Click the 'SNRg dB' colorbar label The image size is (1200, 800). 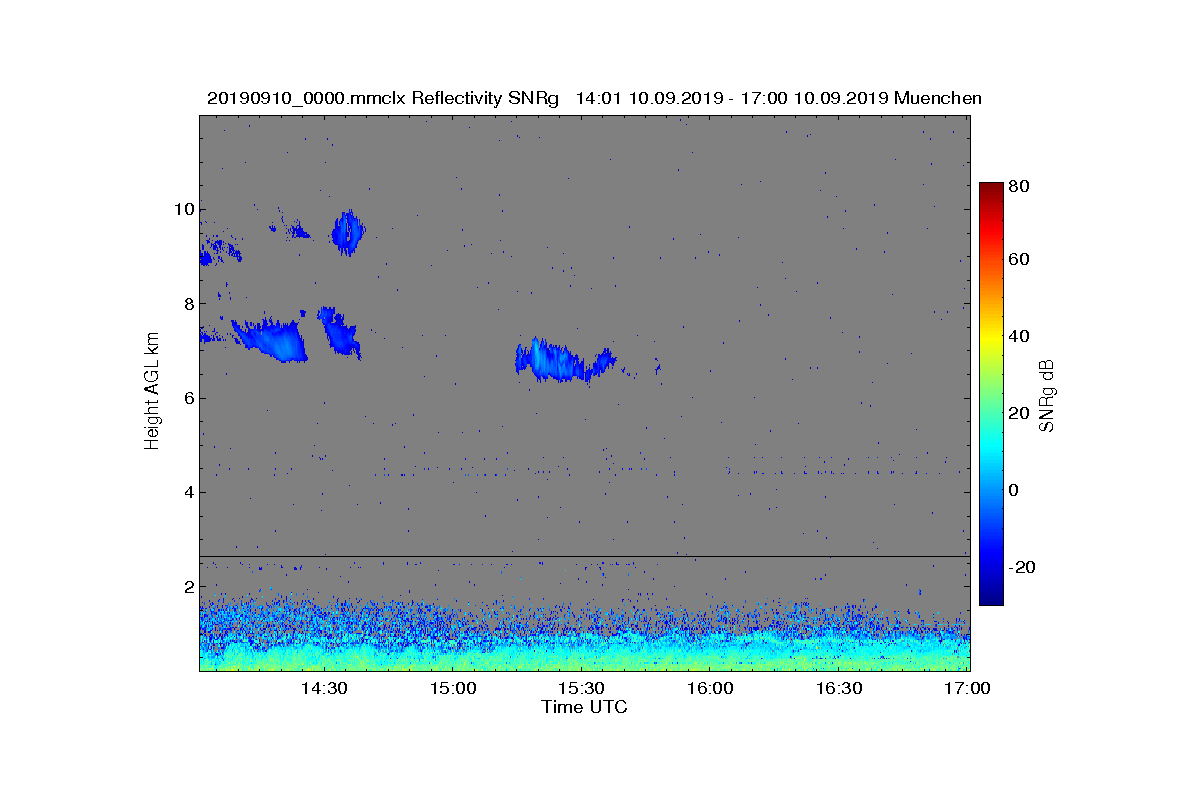[x=1047, y=395]
